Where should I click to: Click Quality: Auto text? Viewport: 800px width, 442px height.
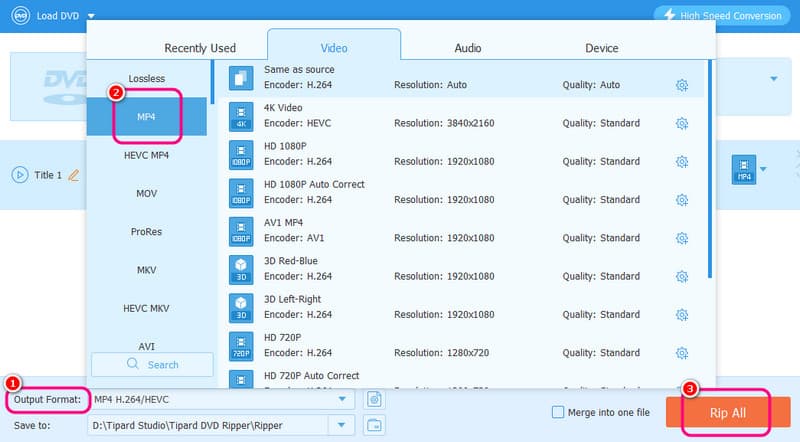(591, 85)
